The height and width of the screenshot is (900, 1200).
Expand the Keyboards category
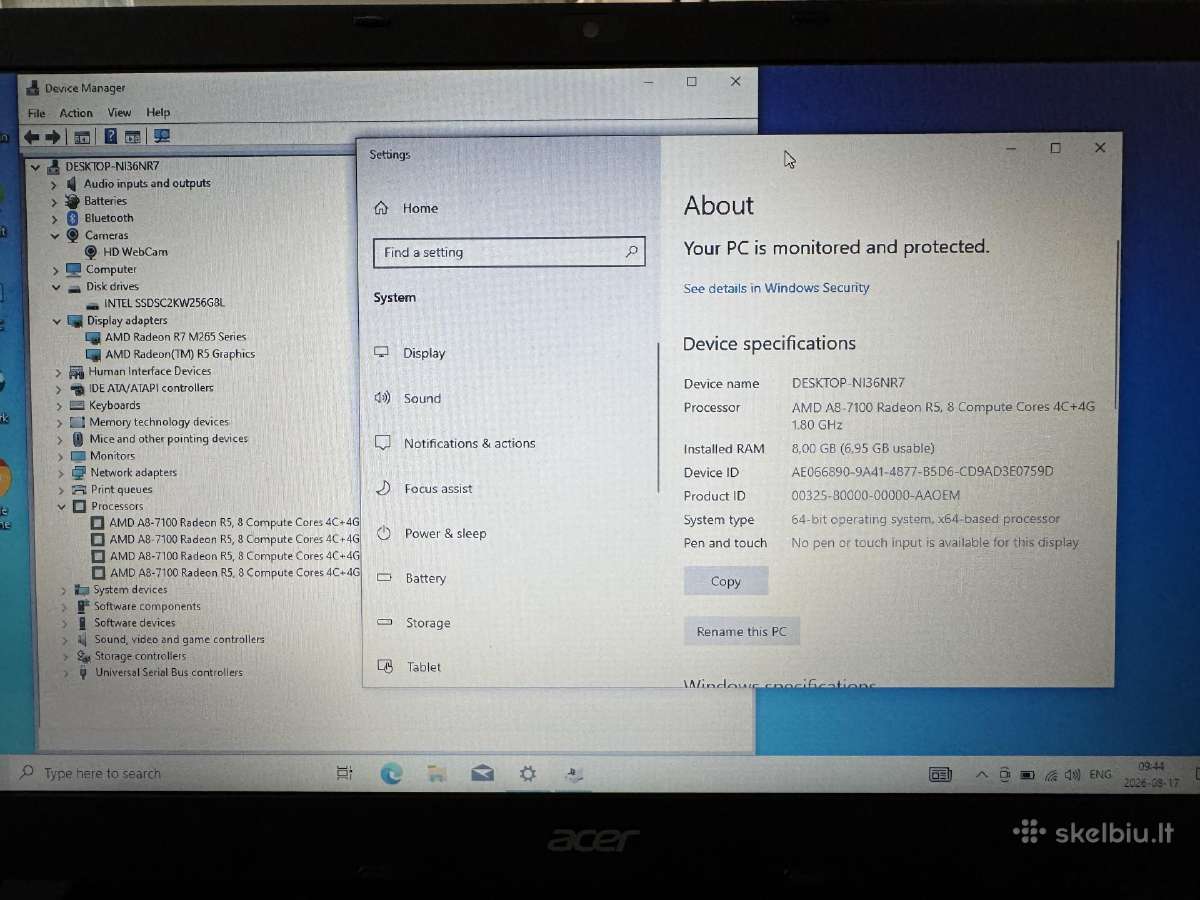click(59, 406)
